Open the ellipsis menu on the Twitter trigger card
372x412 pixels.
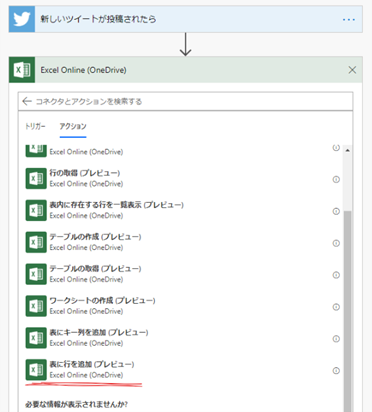[x=349, y=20]
